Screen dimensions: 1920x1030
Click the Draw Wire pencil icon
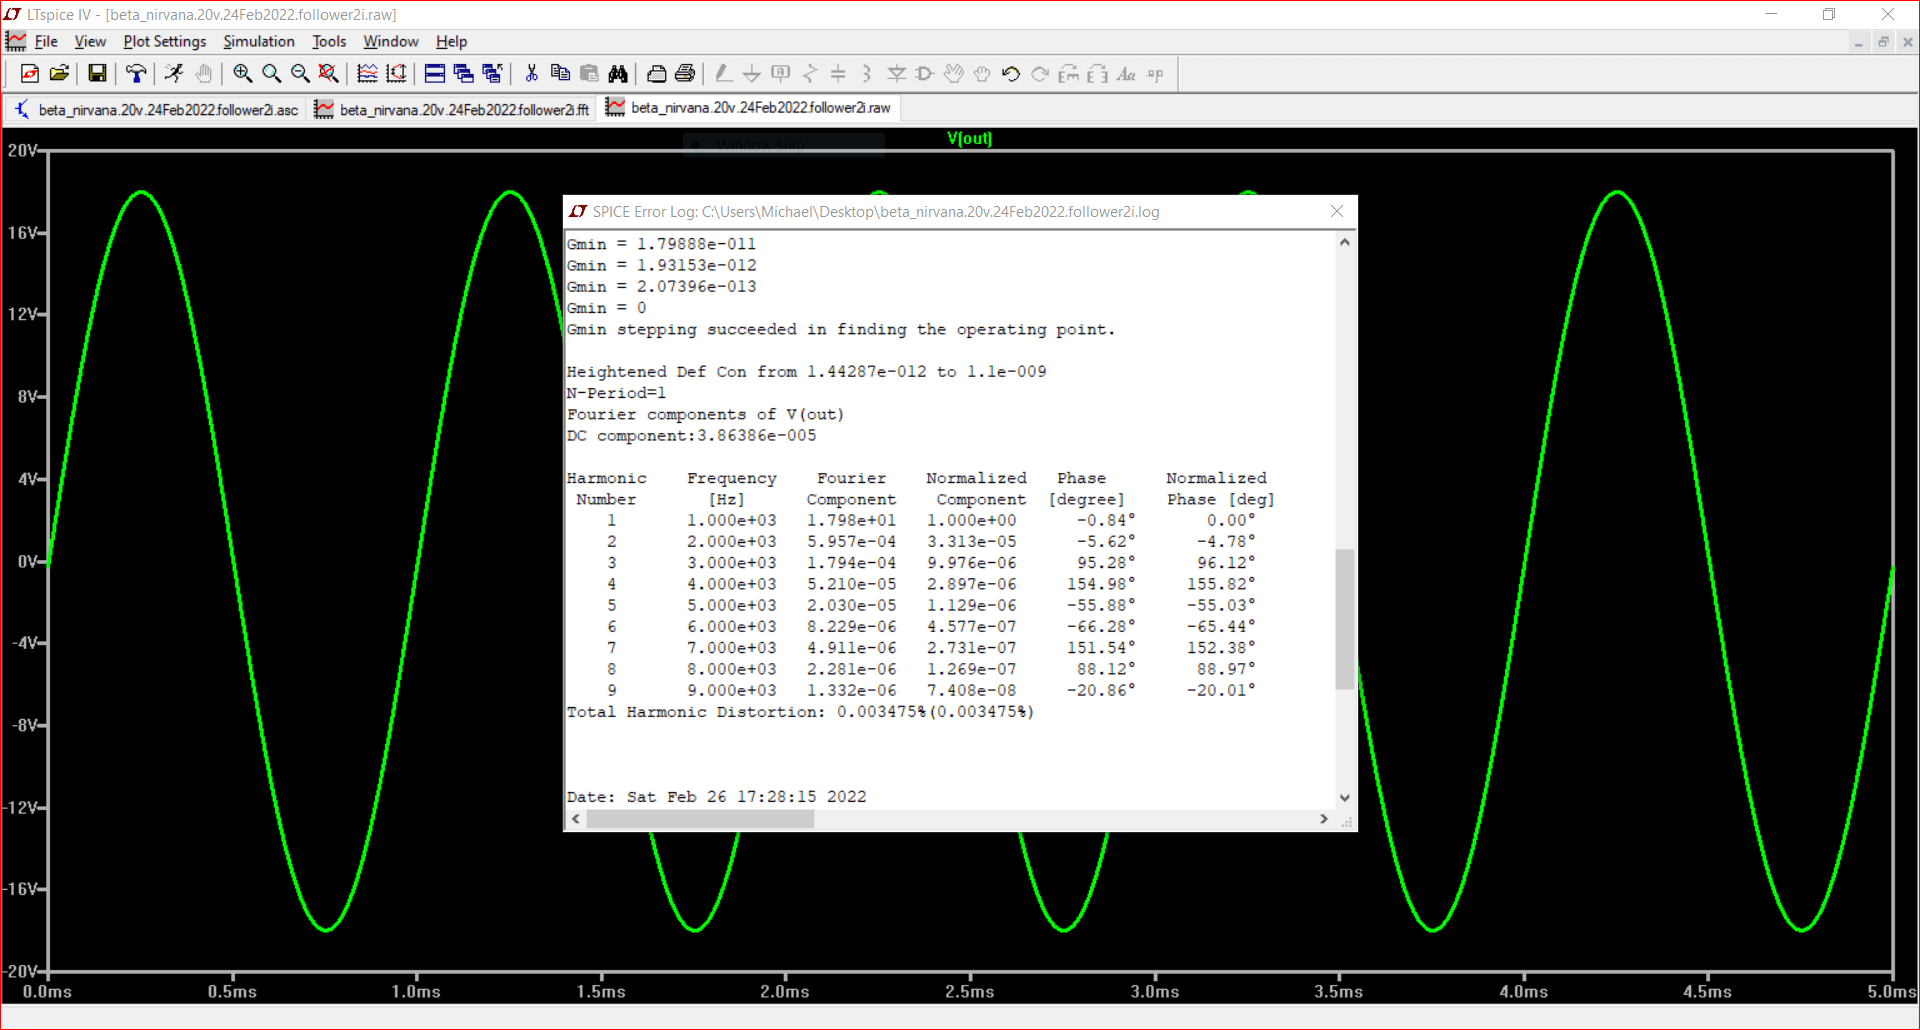click(x=723, y=74)
